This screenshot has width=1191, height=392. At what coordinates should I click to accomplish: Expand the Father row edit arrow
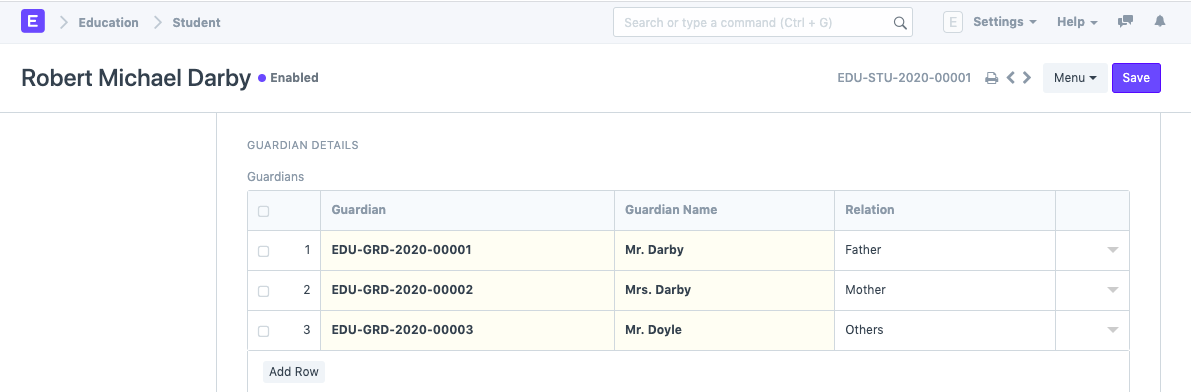click(1113, 250)
